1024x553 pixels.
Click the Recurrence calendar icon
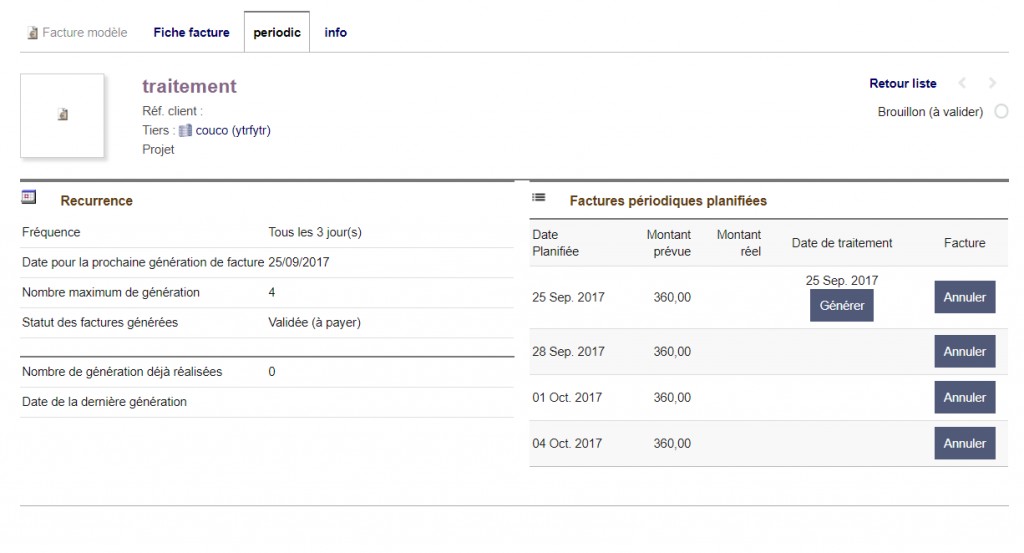29,197
